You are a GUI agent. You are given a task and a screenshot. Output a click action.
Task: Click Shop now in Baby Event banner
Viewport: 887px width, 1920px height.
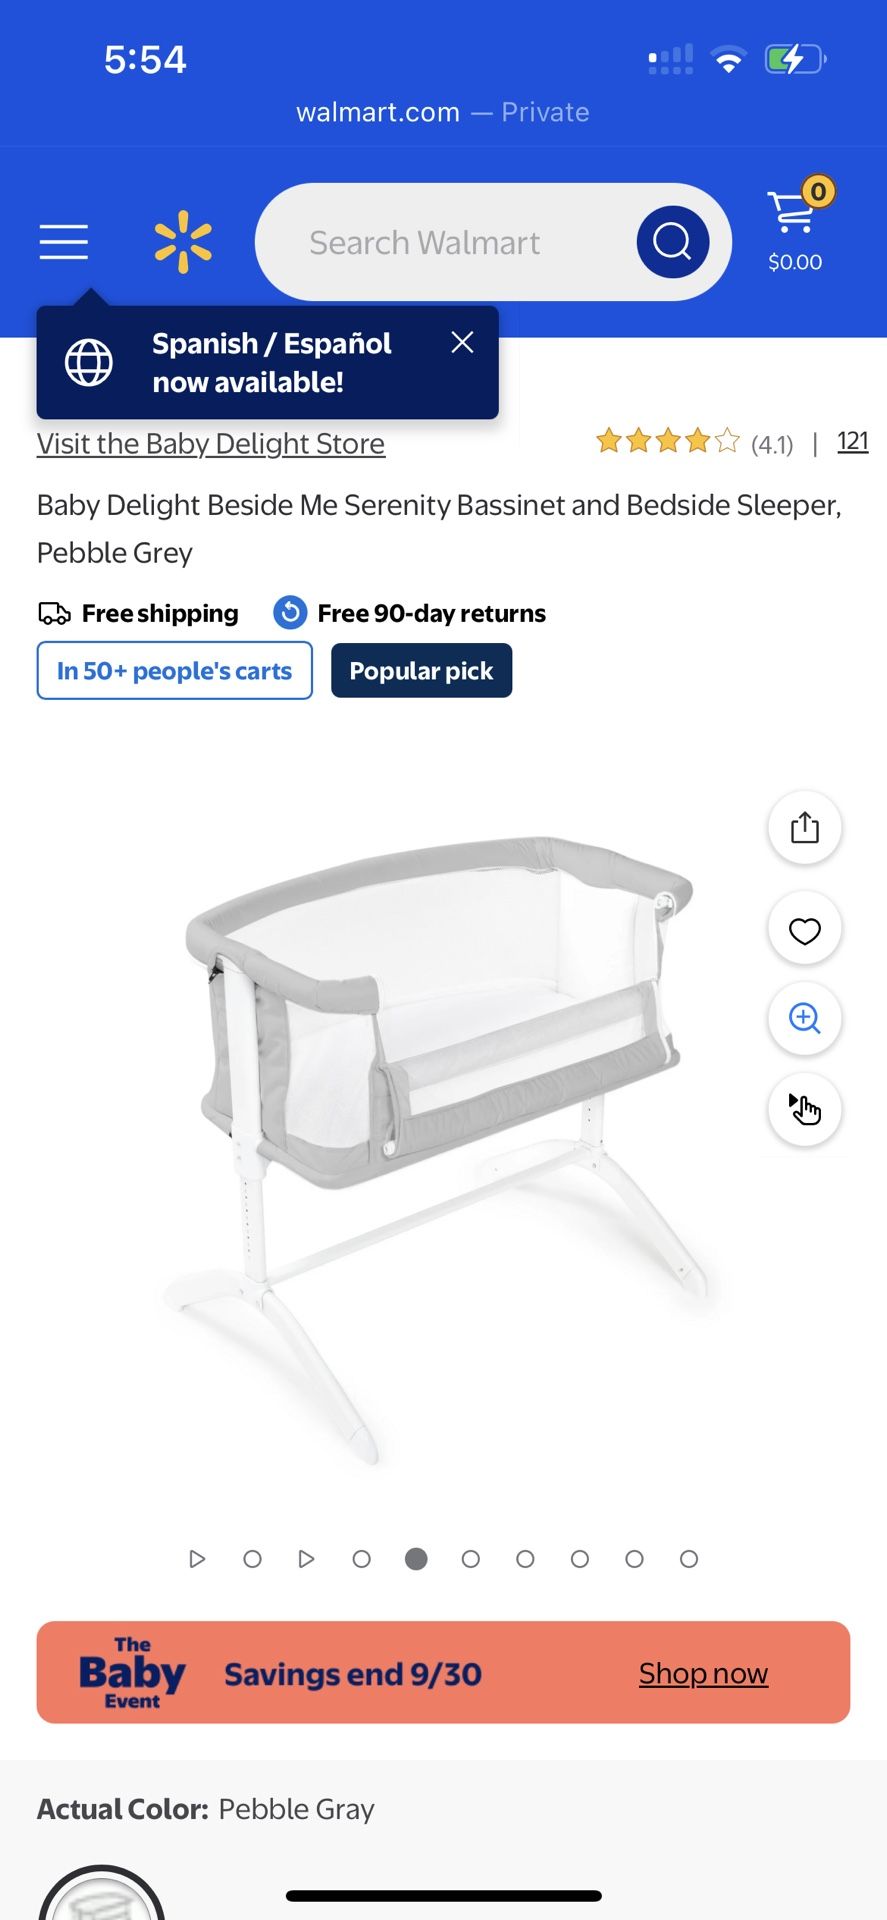point(703,1673)
